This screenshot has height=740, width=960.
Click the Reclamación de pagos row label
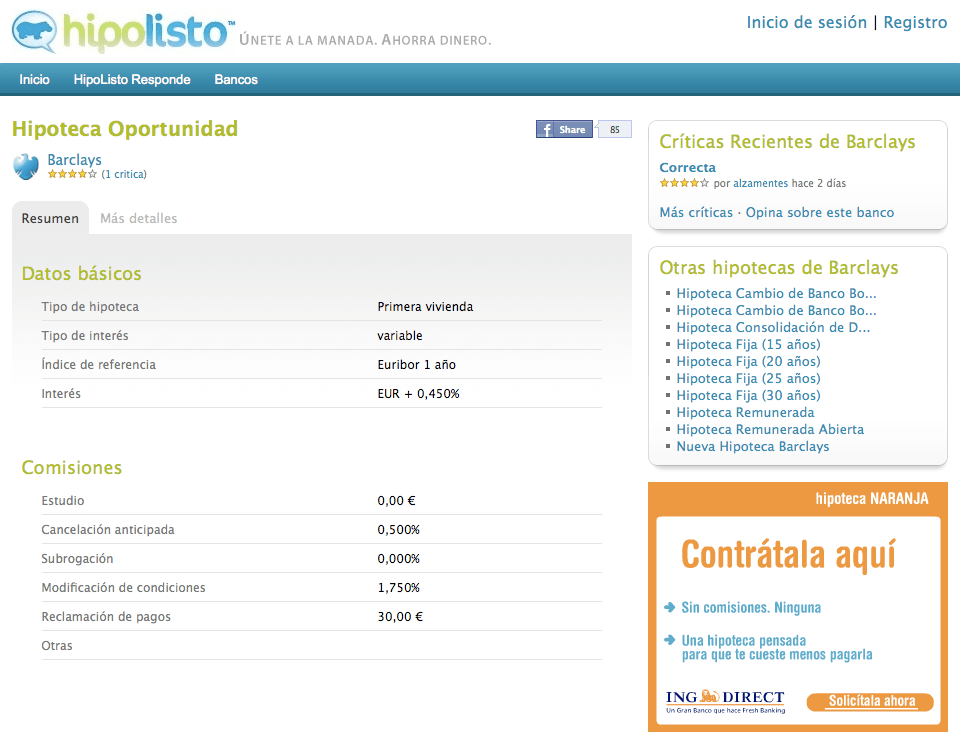(x=106, y=616)
